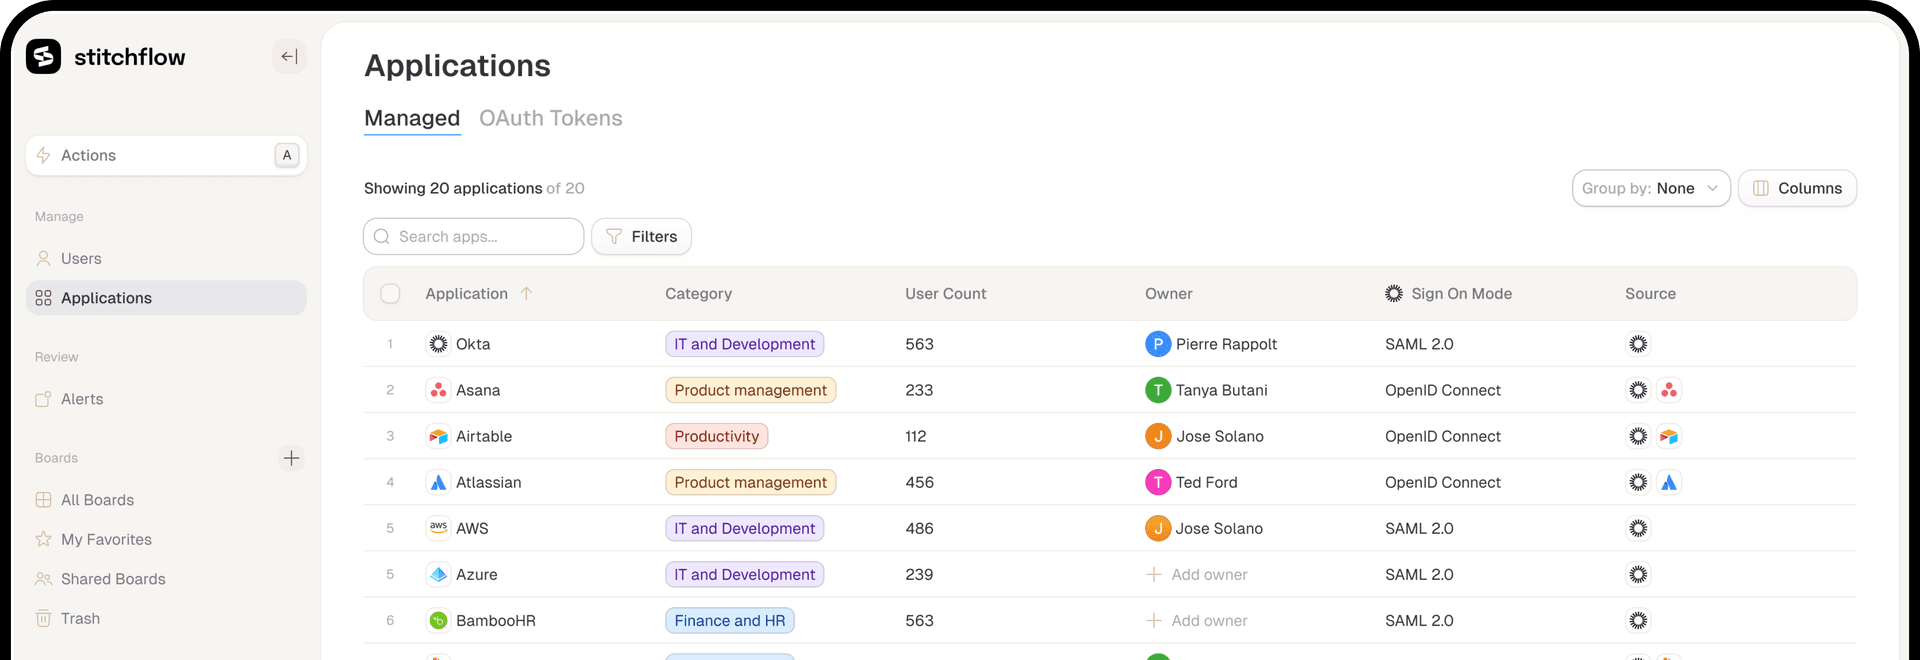Screen dimensions: 1920x660
Task: Open All Boards
Action: [166, 500]
